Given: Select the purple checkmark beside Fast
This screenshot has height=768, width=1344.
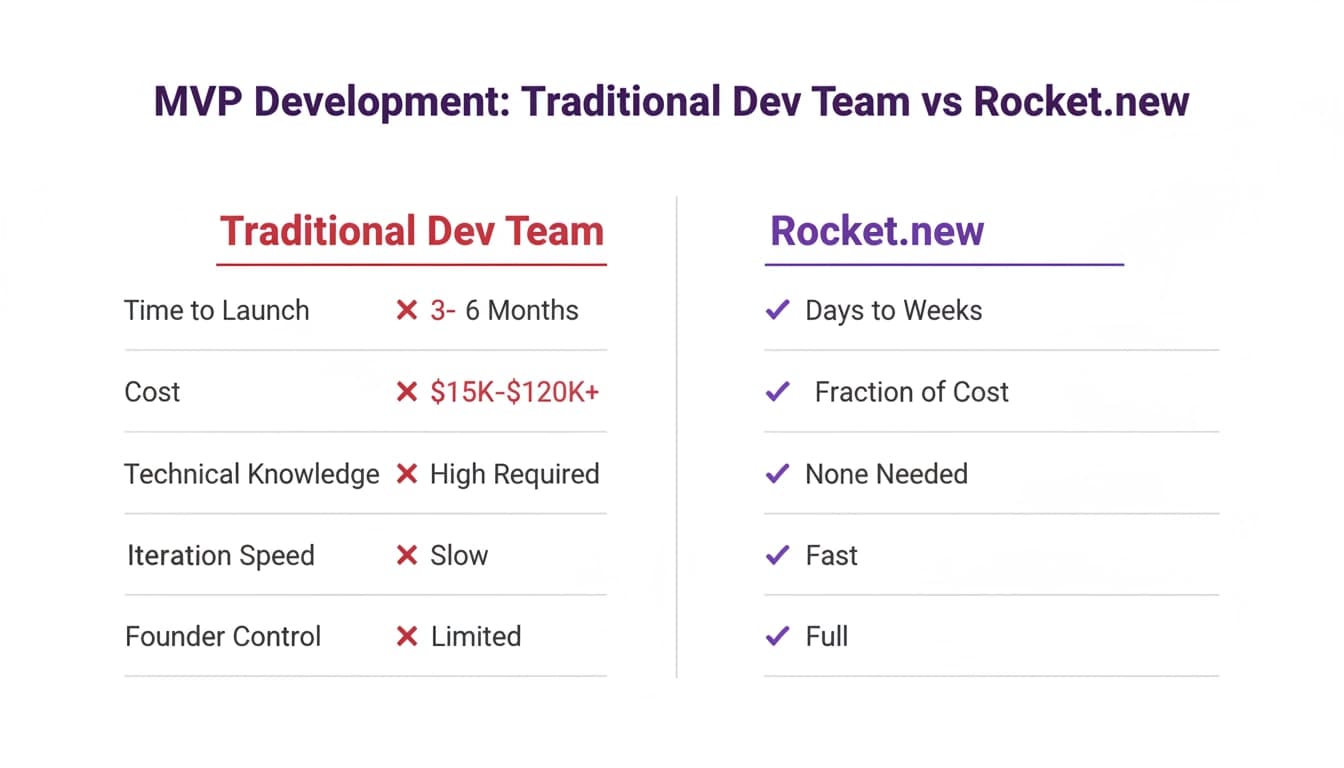Looking at the screenshot, I should coord(777,556).
